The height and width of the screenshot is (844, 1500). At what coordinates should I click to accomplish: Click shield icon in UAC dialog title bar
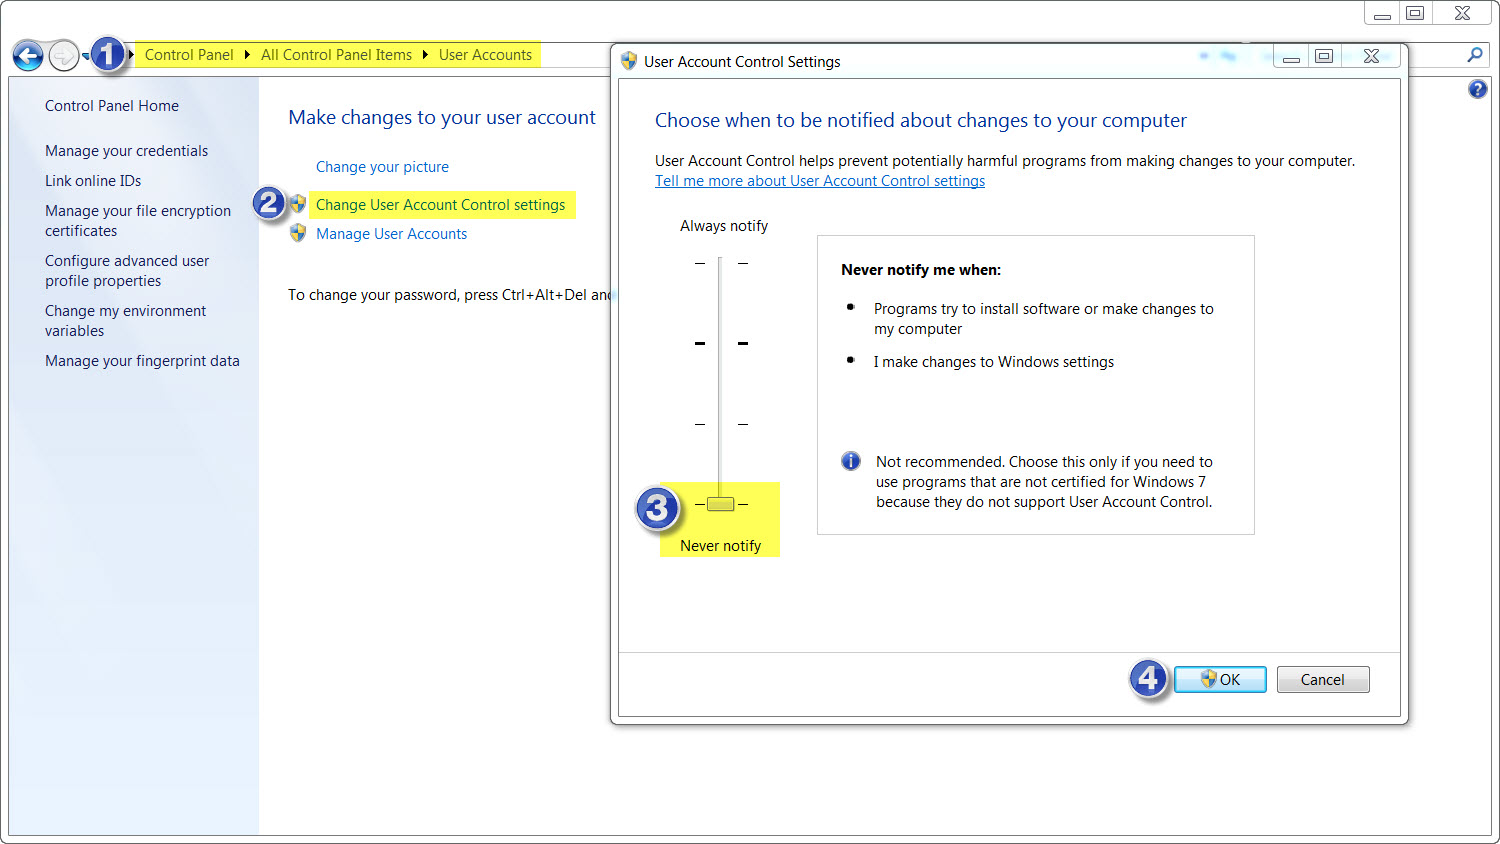629,61
